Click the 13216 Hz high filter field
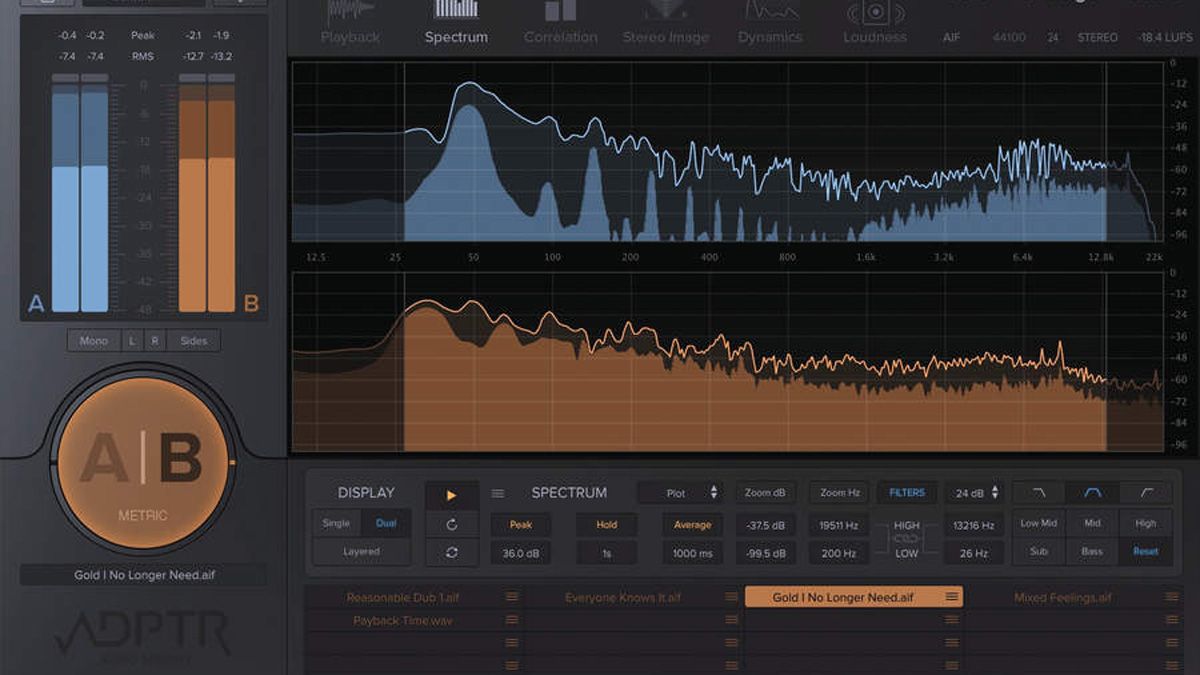Viewport: 1200px width, 675px height. [x=973, y=524]
